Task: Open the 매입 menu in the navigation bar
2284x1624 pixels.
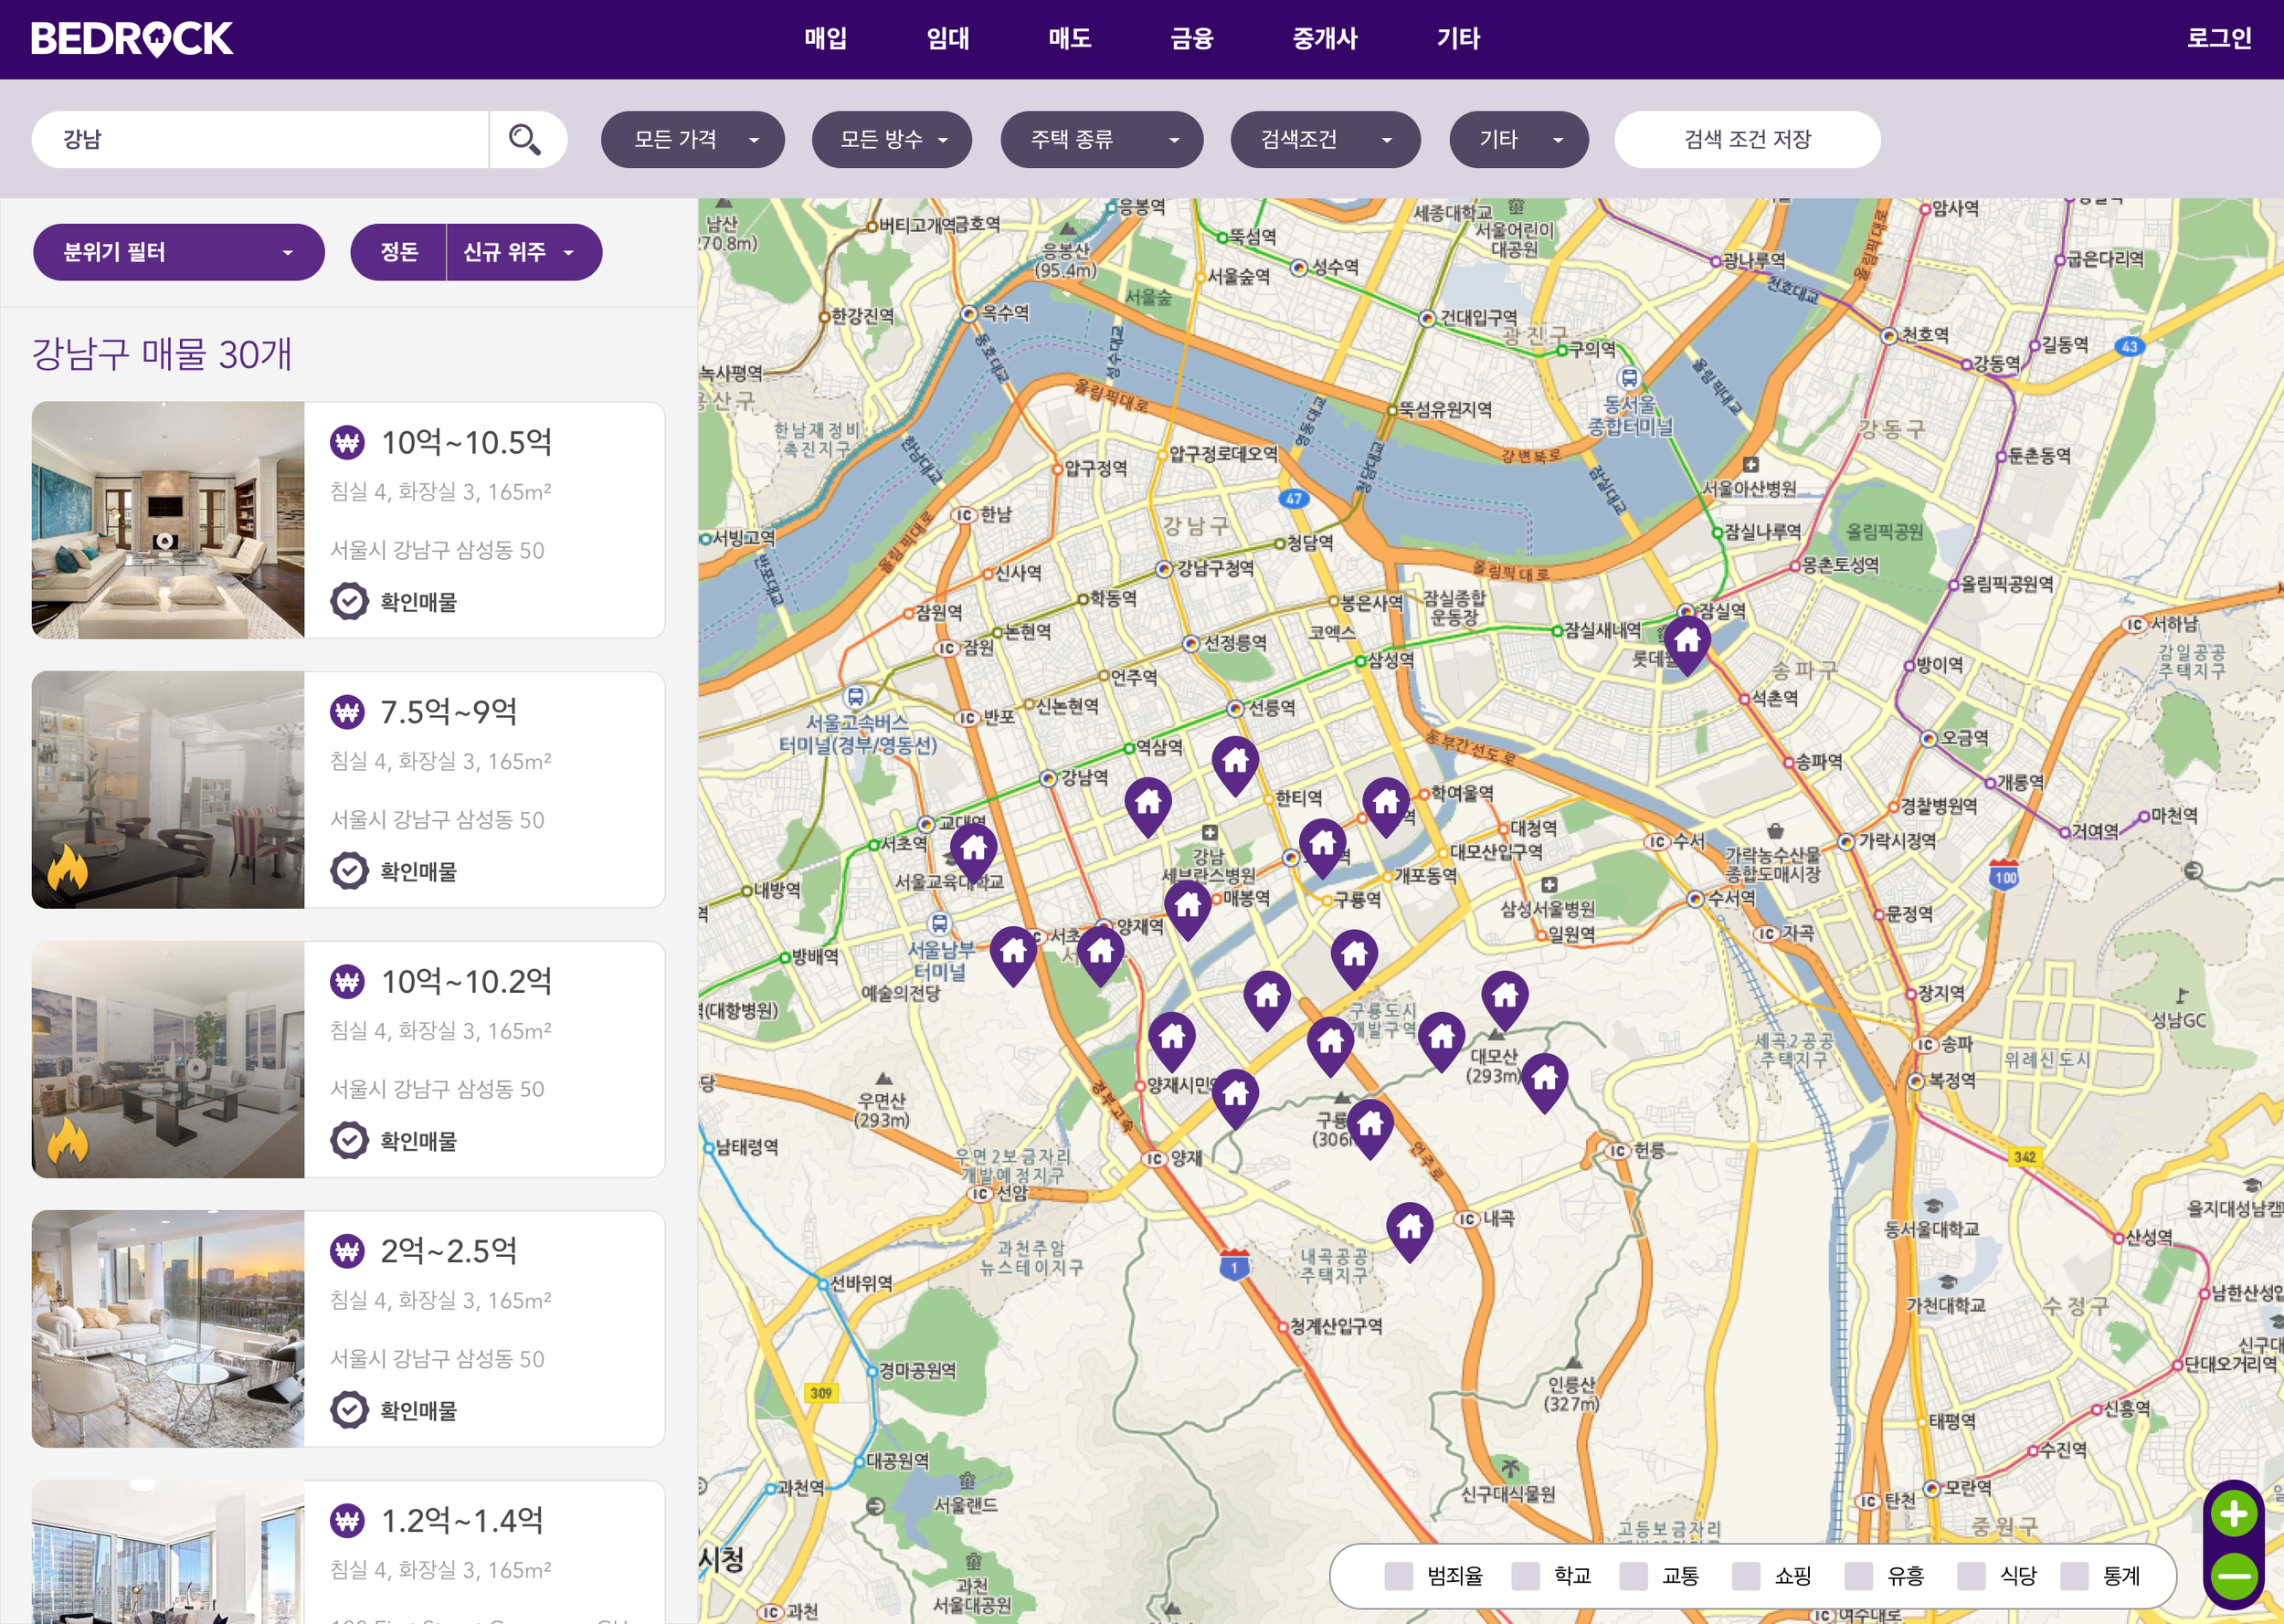Action: point(825,39)
